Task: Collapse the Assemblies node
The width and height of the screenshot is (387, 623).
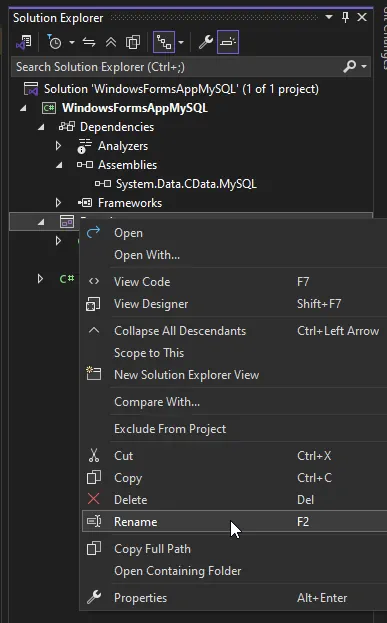Action: 59,165
